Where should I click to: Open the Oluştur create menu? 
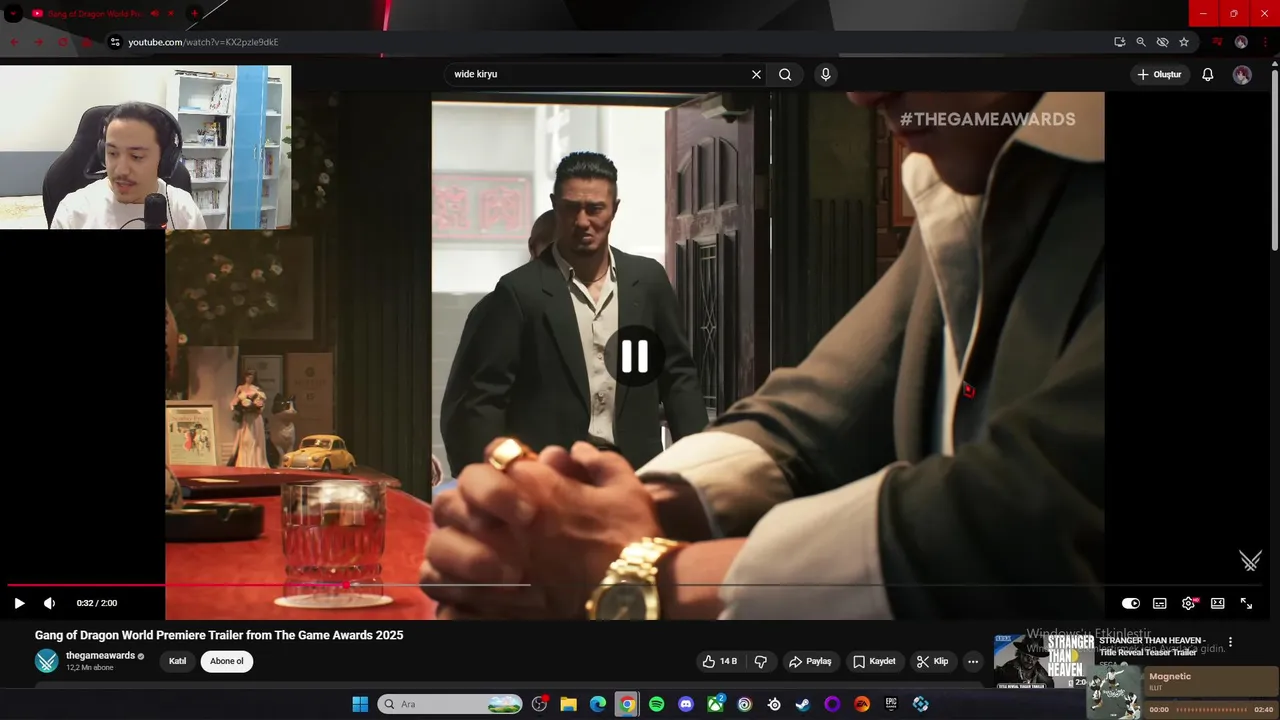click(x=1159, y=74)
